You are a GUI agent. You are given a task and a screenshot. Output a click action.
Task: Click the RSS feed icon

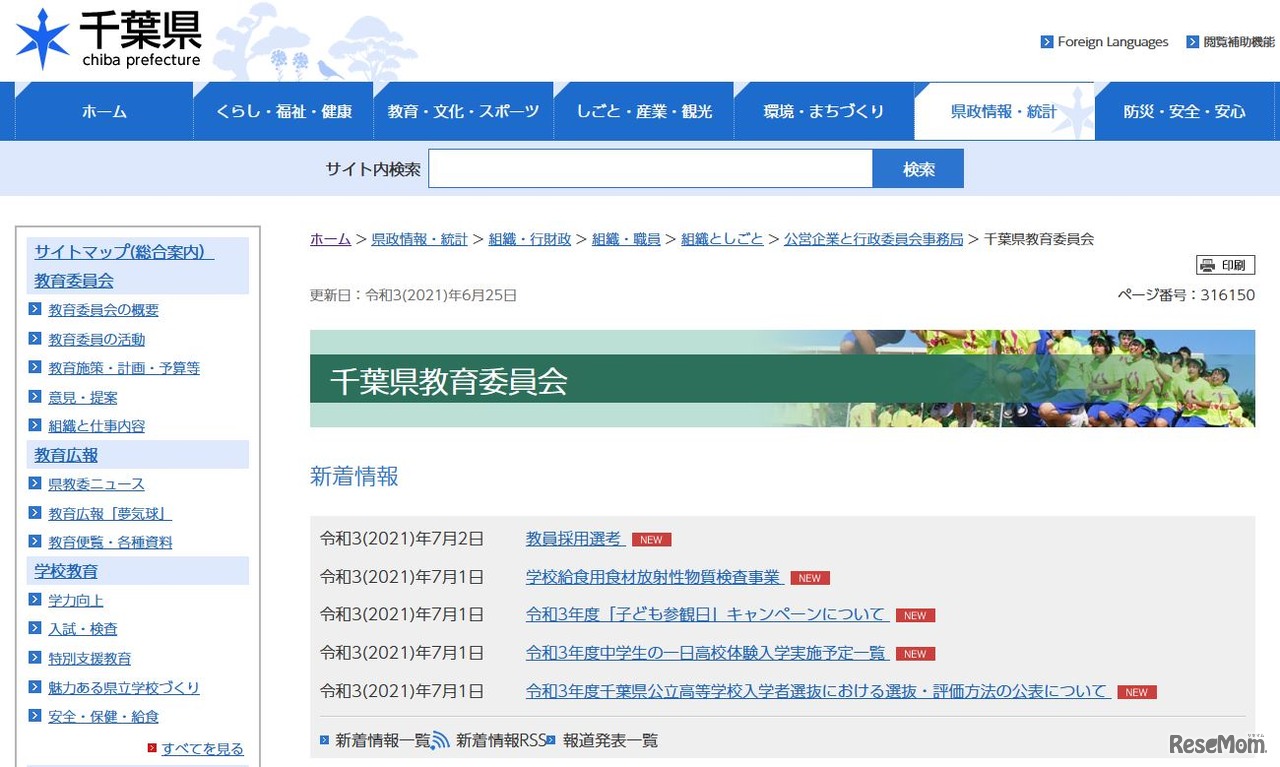(x=440, y=741)
